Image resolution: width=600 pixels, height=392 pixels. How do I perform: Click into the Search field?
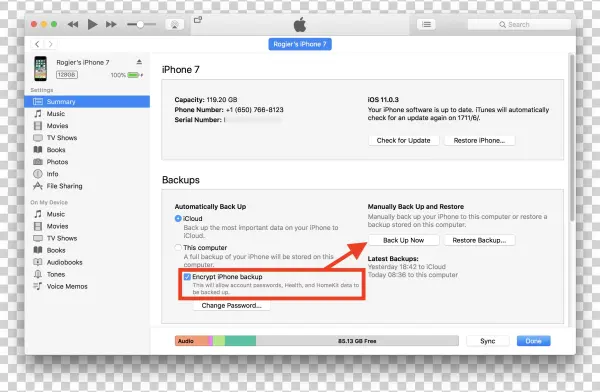519,24
